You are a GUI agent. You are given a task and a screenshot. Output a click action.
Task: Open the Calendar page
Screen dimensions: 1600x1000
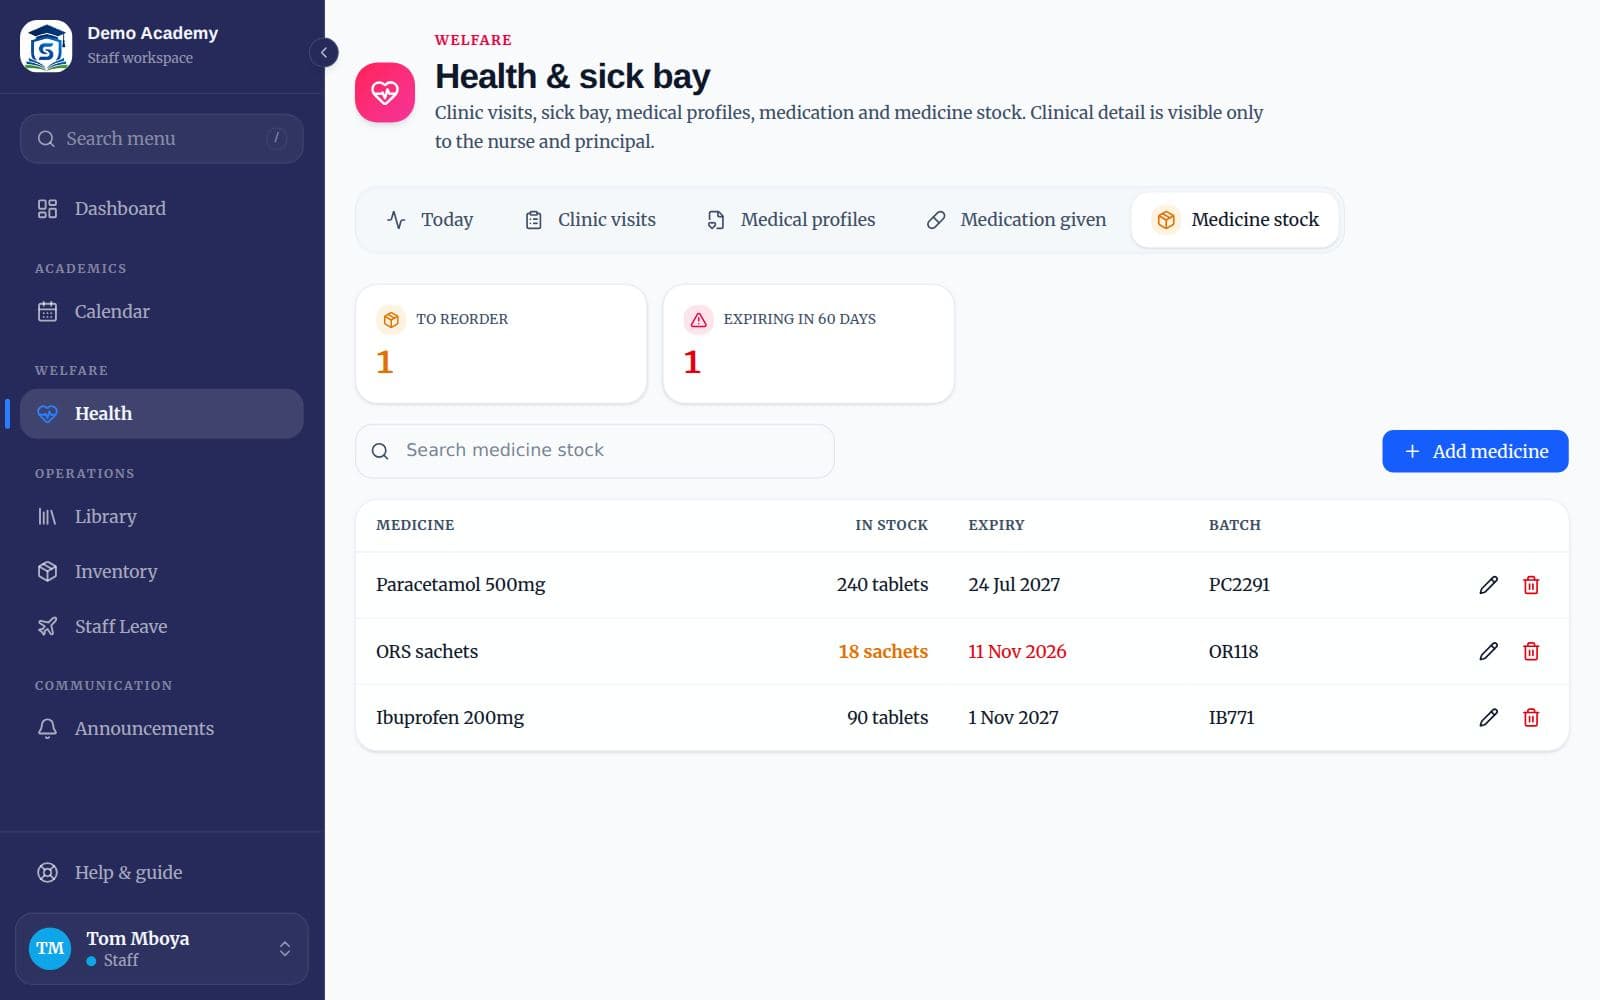(161, 312)
